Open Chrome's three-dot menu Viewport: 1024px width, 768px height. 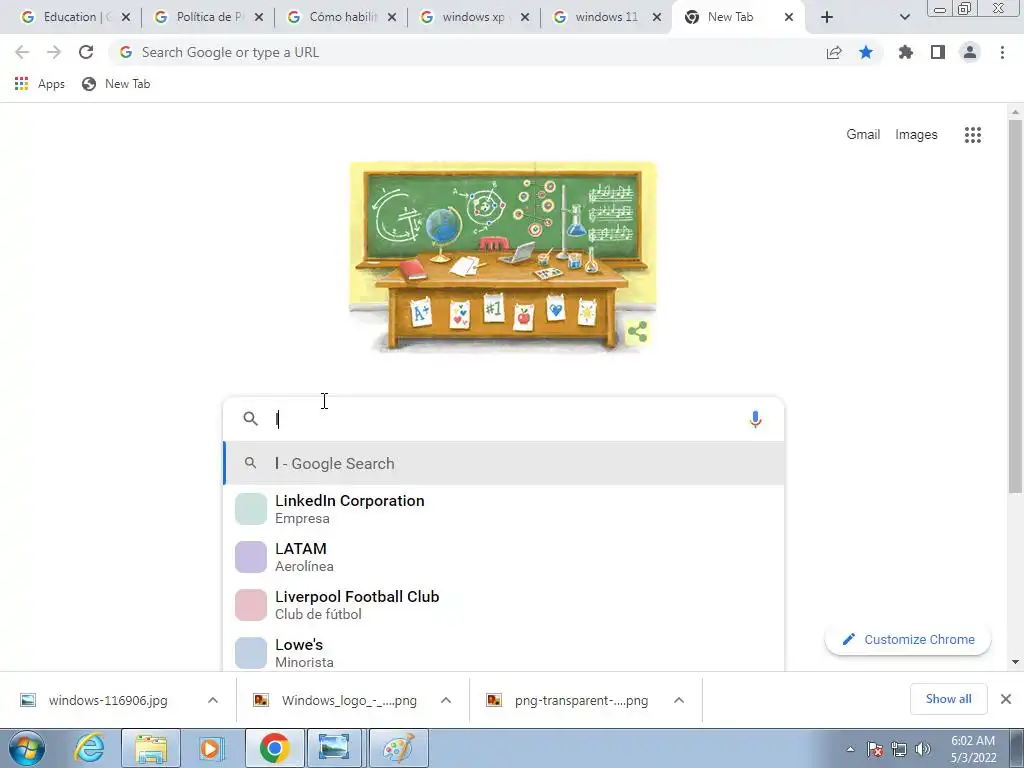1002,52
